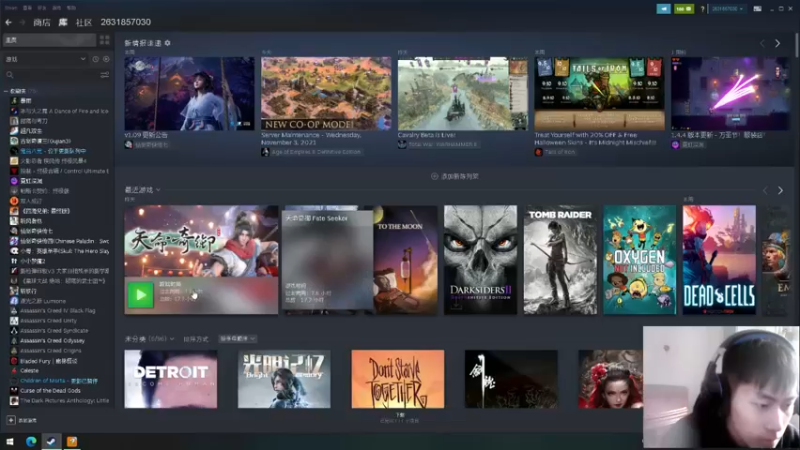Open the 2631857030 profile tab

pyautogui.click(x=126, y=22)
